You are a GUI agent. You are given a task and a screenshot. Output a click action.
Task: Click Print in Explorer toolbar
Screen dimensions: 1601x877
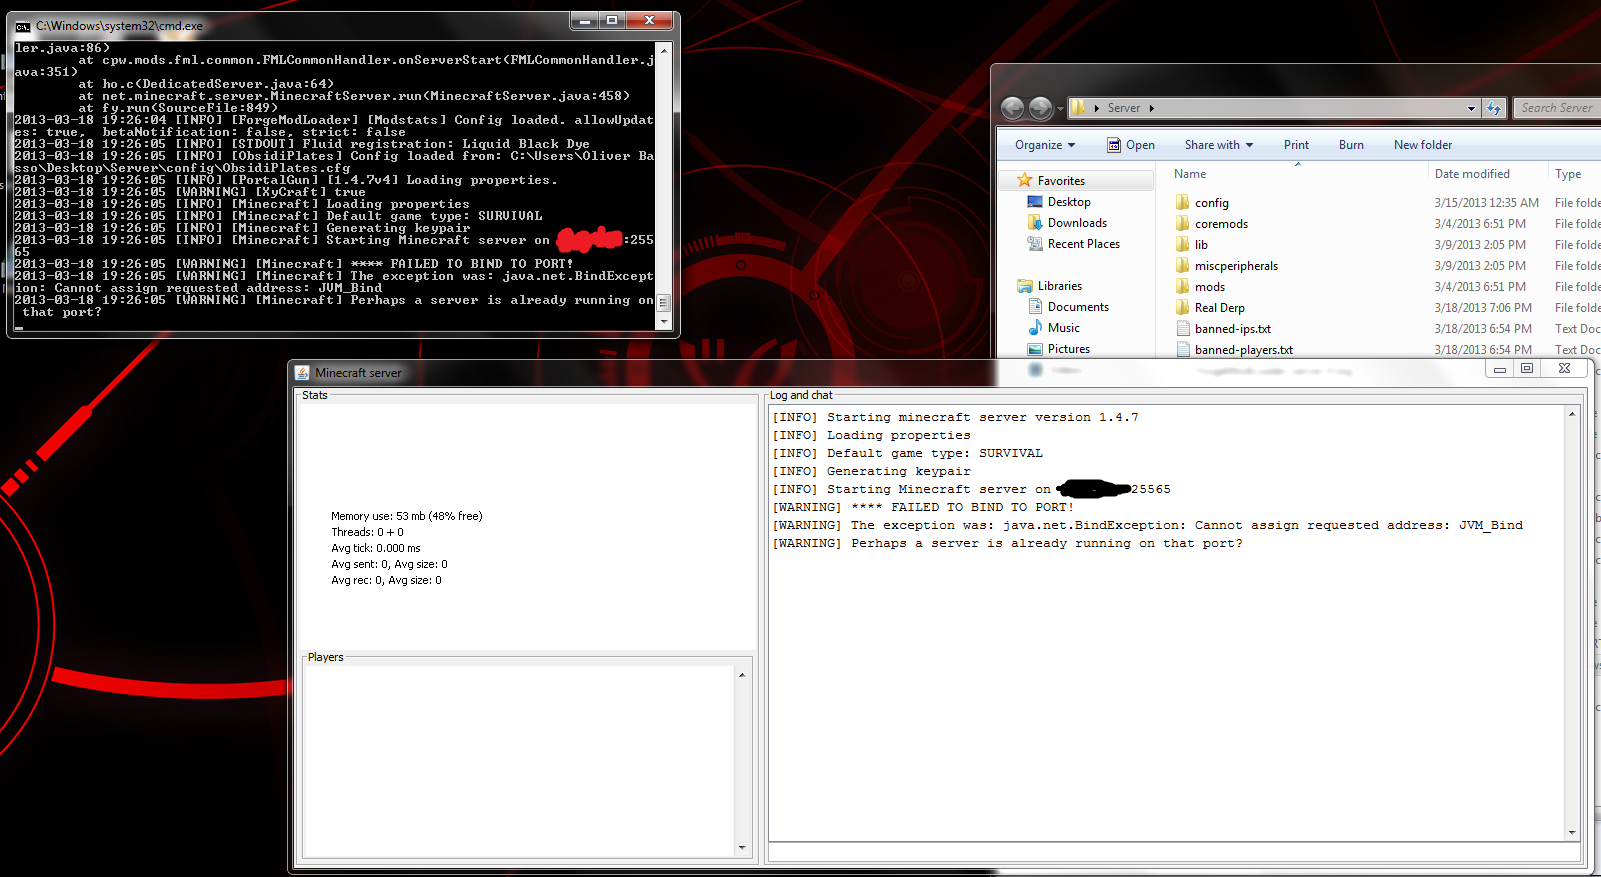coord(1296,145)
